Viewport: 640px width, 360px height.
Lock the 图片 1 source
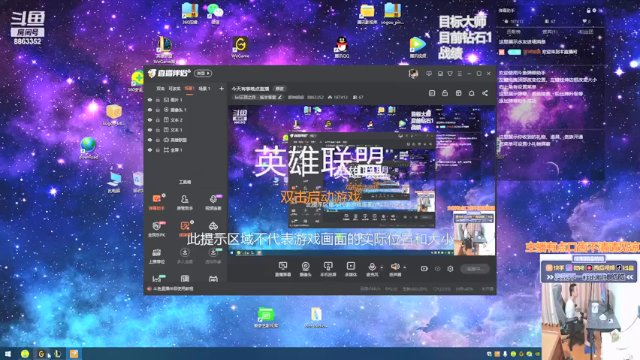click(x=158, y=100)
